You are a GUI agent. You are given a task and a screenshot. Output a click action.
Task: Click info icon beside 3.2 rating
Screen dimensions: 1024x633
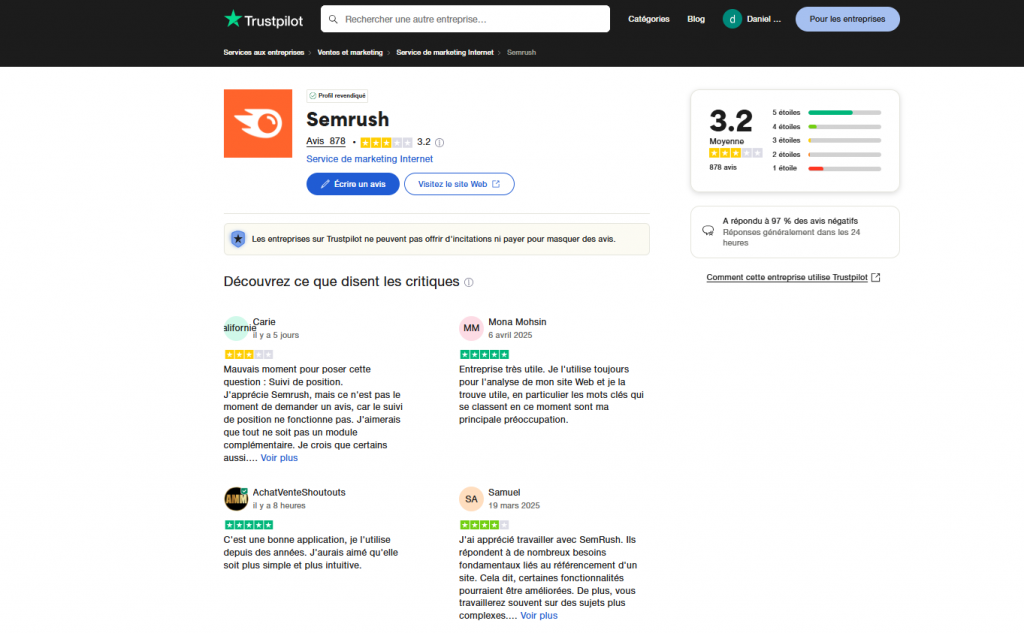point(440,142)
